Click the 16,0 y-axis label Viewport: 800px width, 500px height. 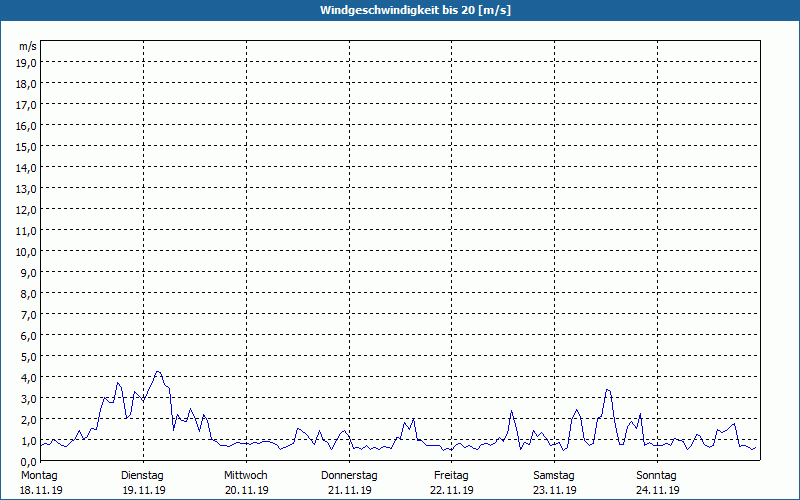(27, 126)
